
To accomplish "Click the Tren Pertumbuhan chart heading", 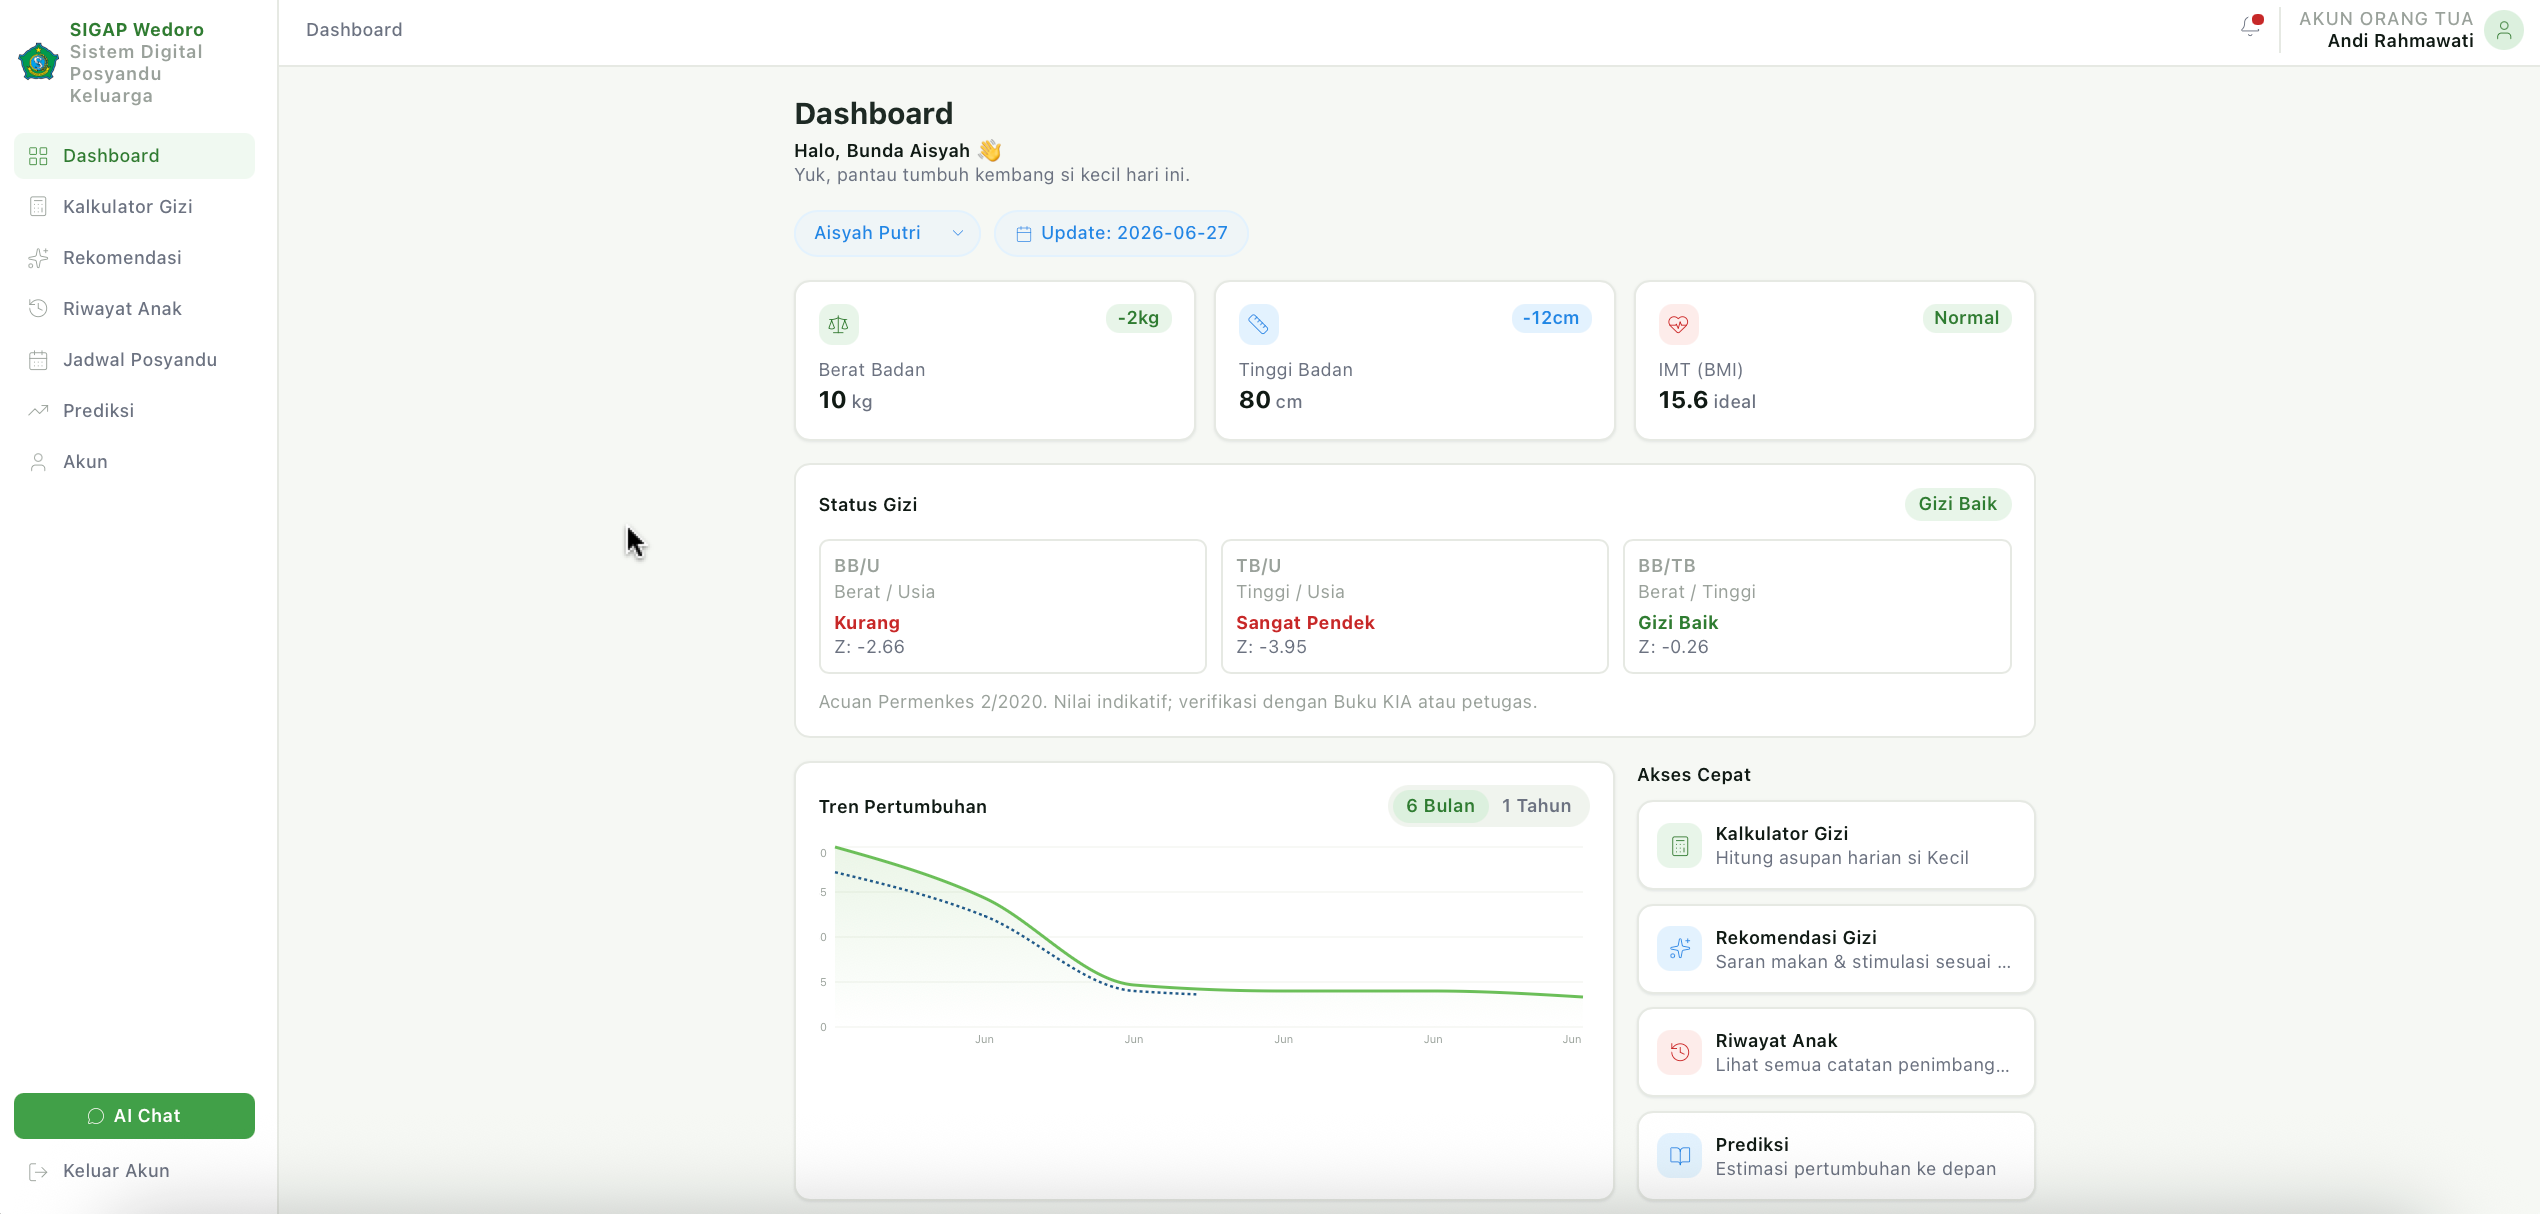I will click(903, 807).
